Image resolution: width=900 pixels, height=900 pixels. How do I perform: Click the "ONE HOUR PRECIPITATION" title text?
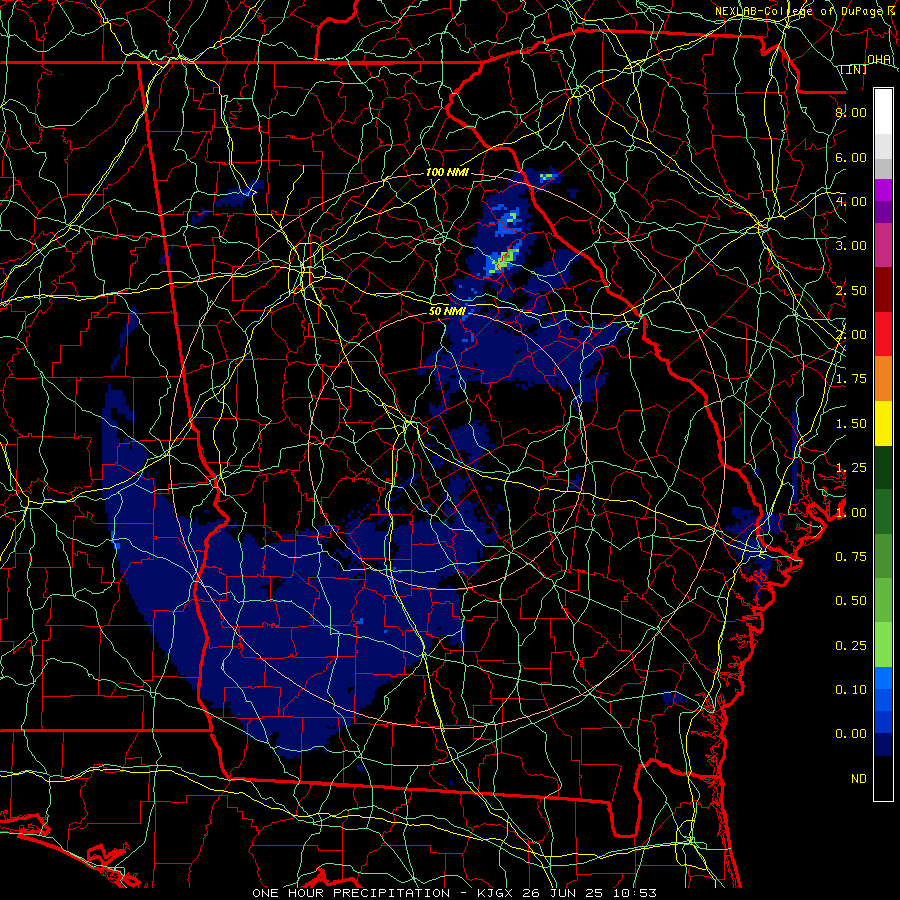[x=351, y=893]
